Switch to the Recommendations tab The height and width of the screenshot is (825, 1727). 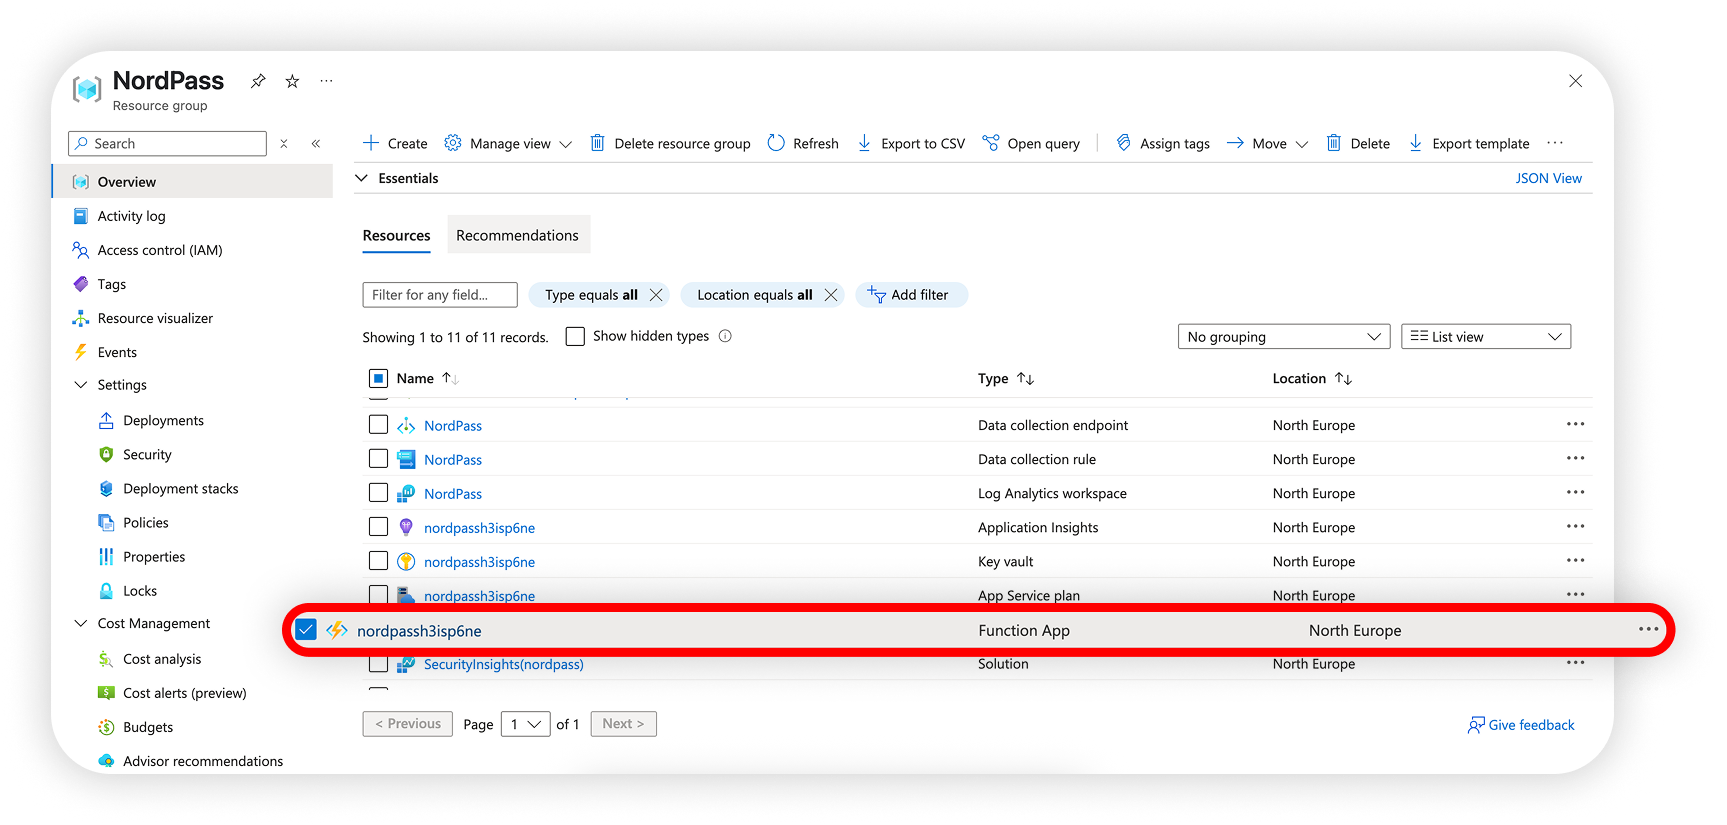pyautogui.click(x=517, y=236)
